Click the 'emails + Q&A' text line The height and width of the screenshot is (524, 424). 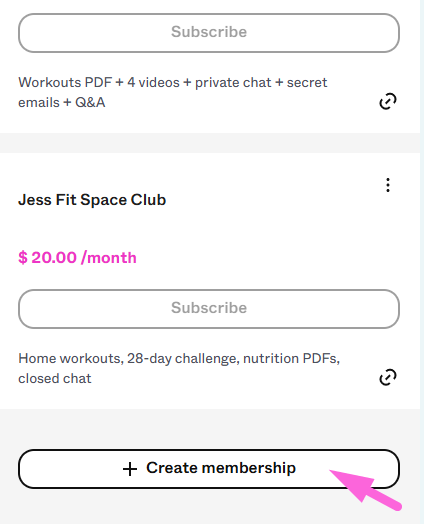coord(62,103)
